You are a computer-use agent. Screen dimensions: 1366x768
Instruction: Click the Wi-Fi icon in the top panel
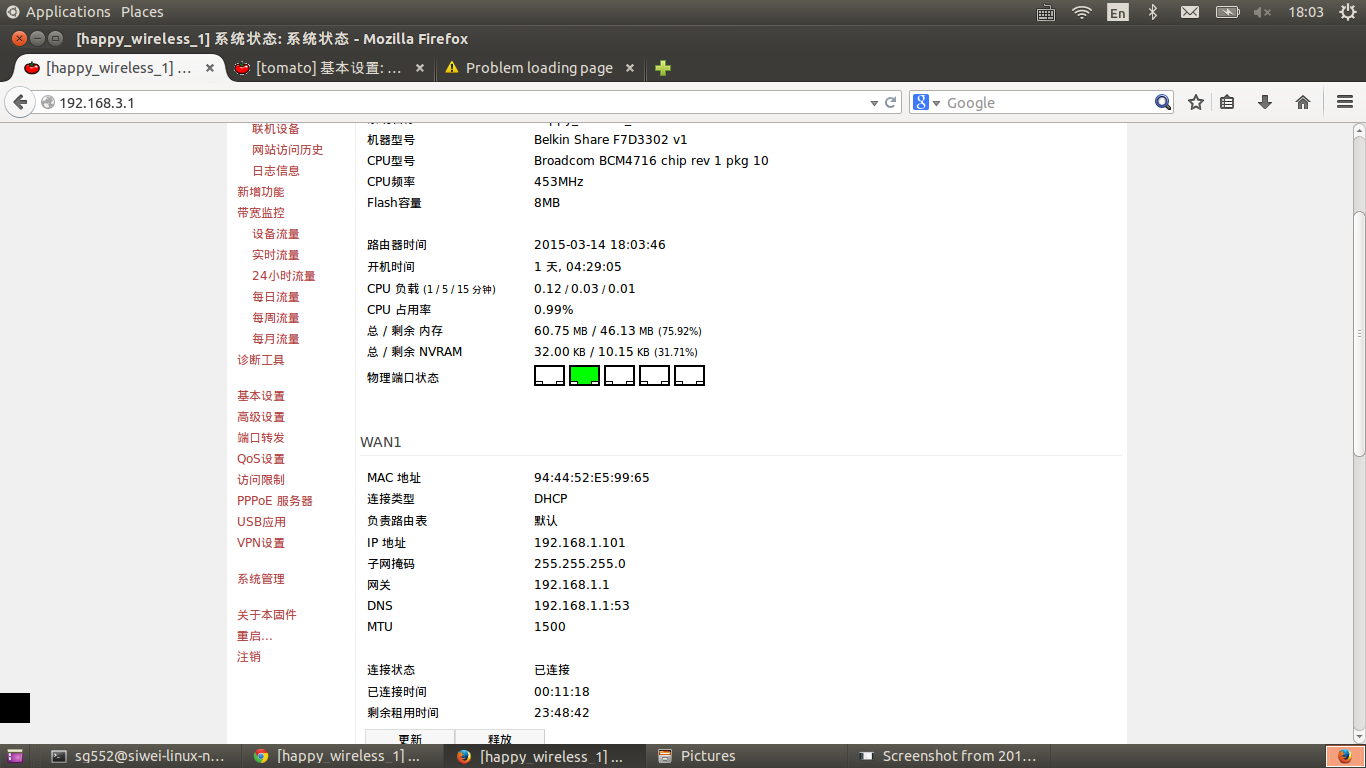click(x=1081, y=12)
